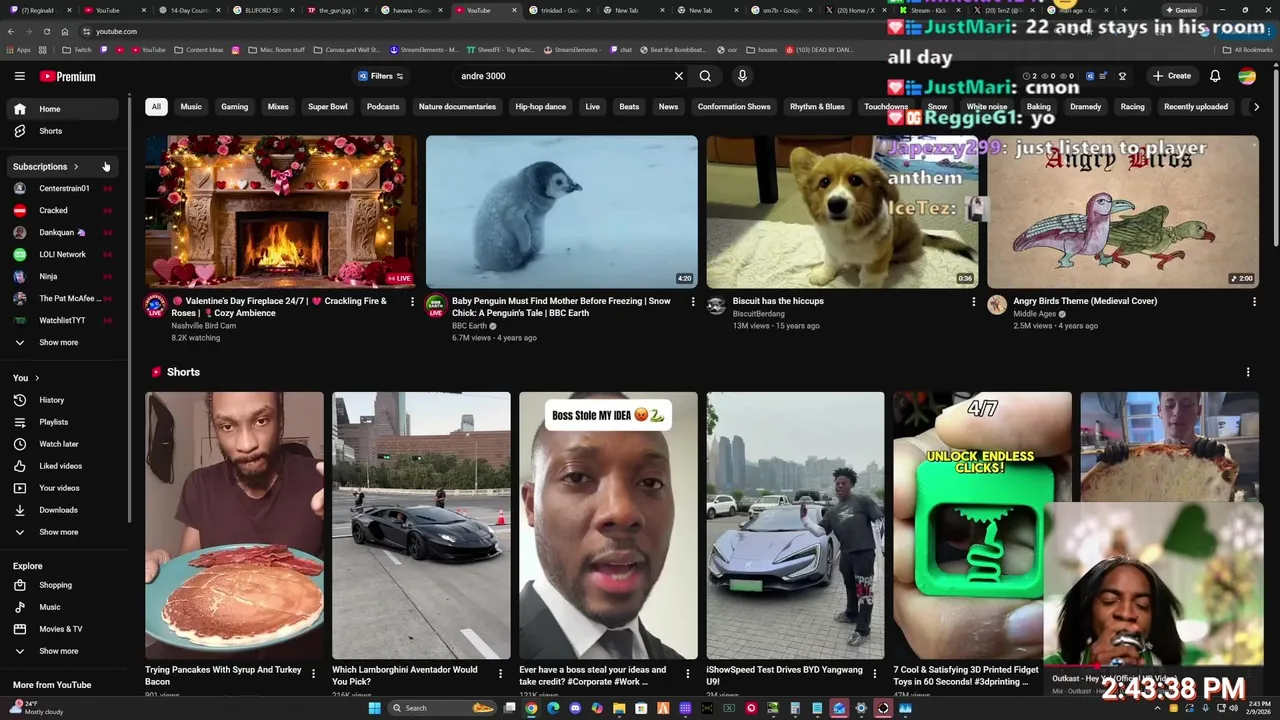Open options for Baby Penguin video

tap(692, 301)
